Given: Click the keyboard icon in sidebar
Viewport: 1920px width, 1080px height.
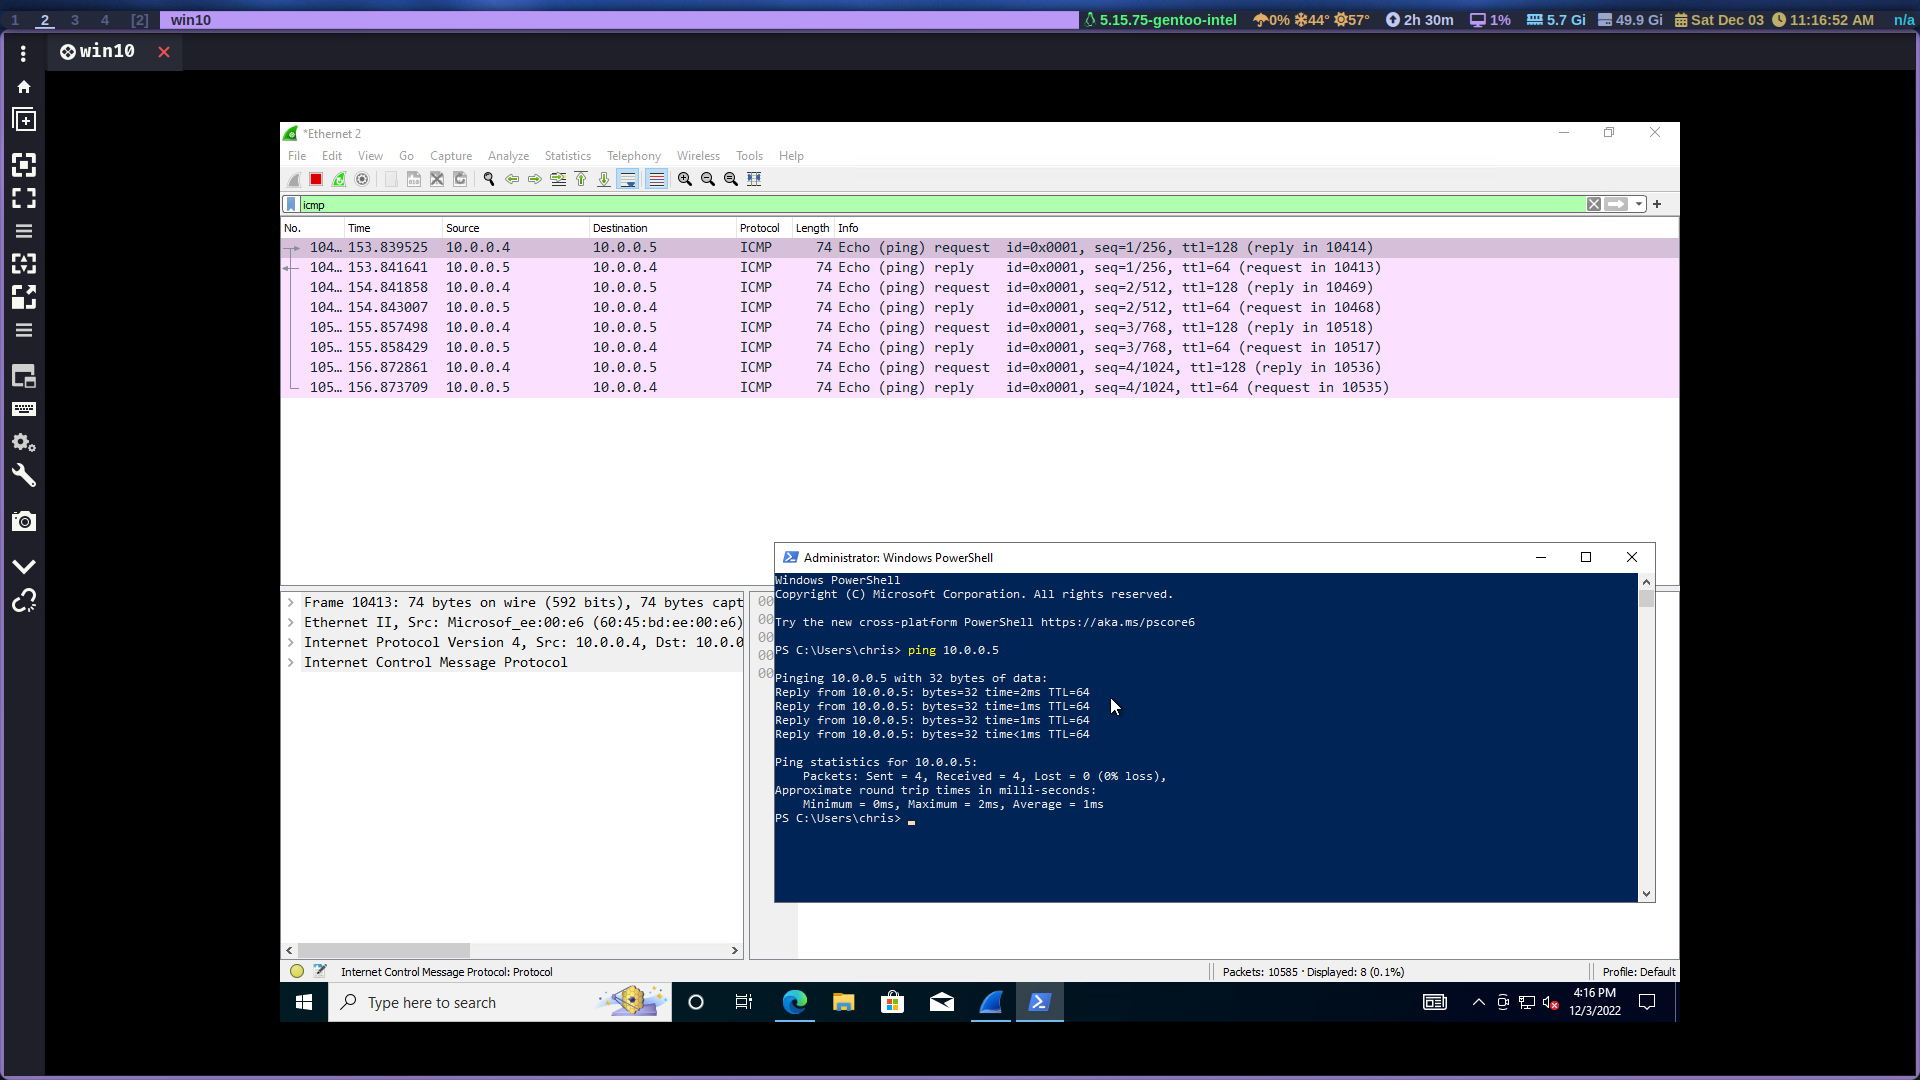Looking at the screenshot, I should pos(24,409).
